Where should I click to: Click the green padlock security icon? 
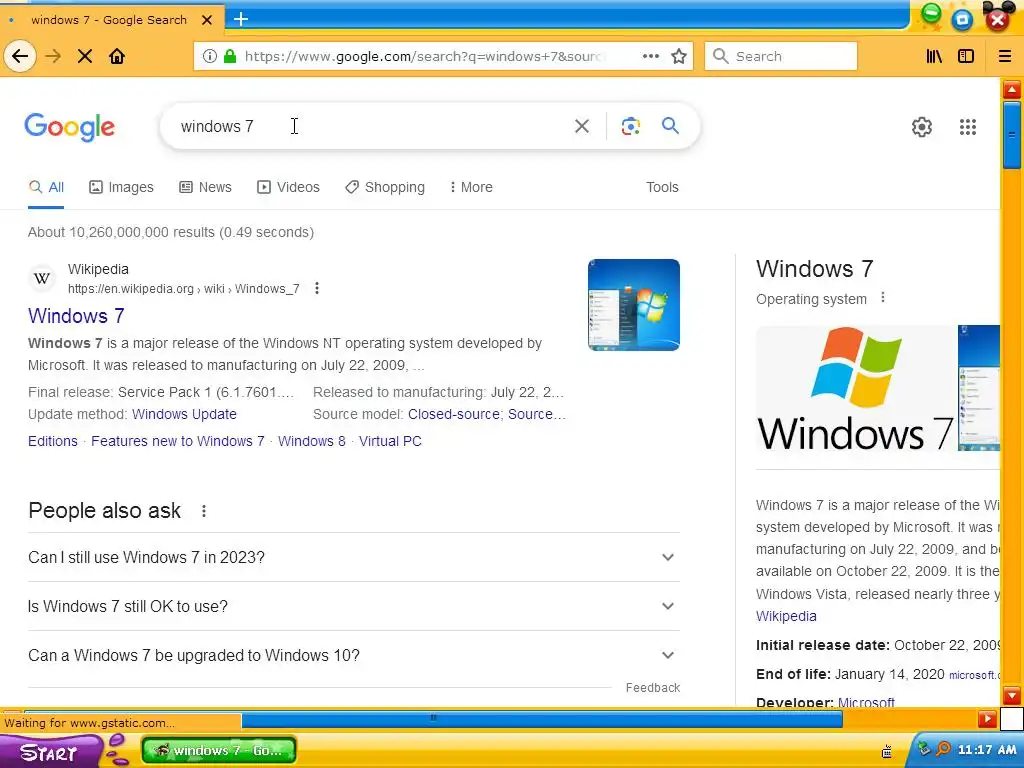pyautogui.click(x=230, y=56)
